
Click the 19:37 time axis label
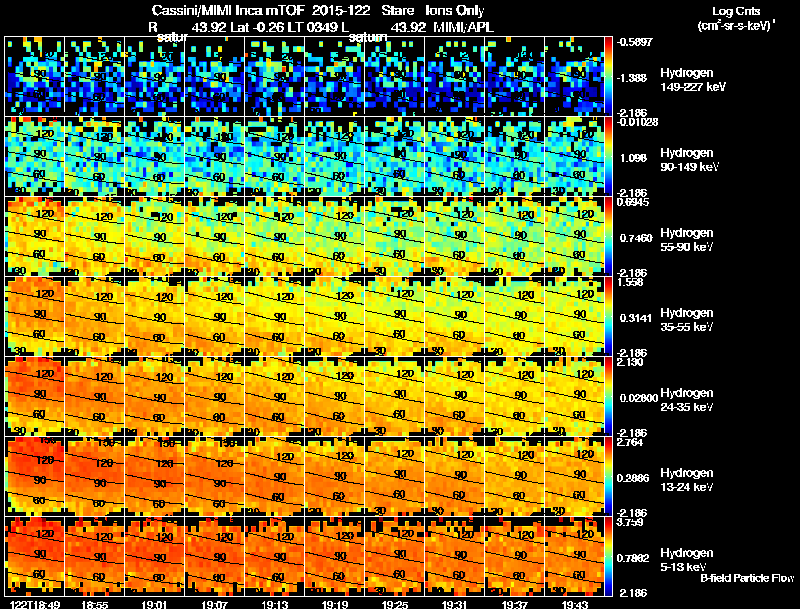[514, 604]
